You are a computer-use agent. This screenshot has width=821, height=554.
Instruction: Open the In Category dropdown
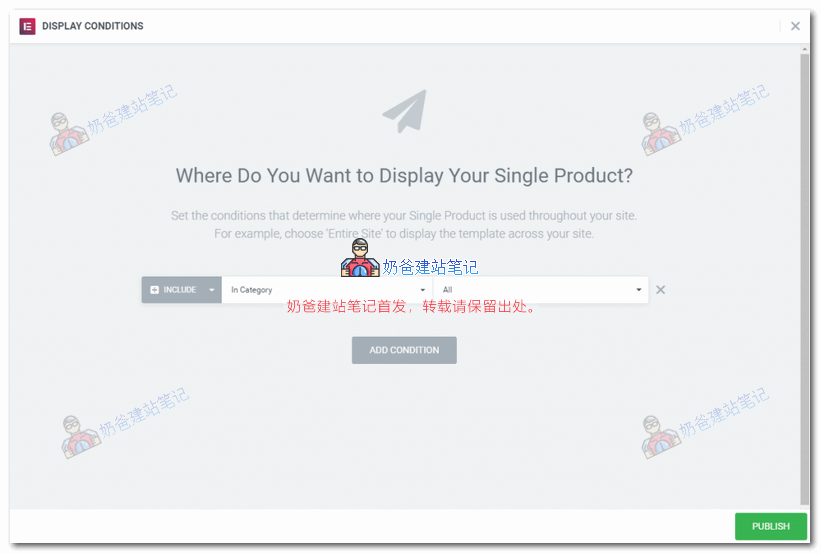327,290
